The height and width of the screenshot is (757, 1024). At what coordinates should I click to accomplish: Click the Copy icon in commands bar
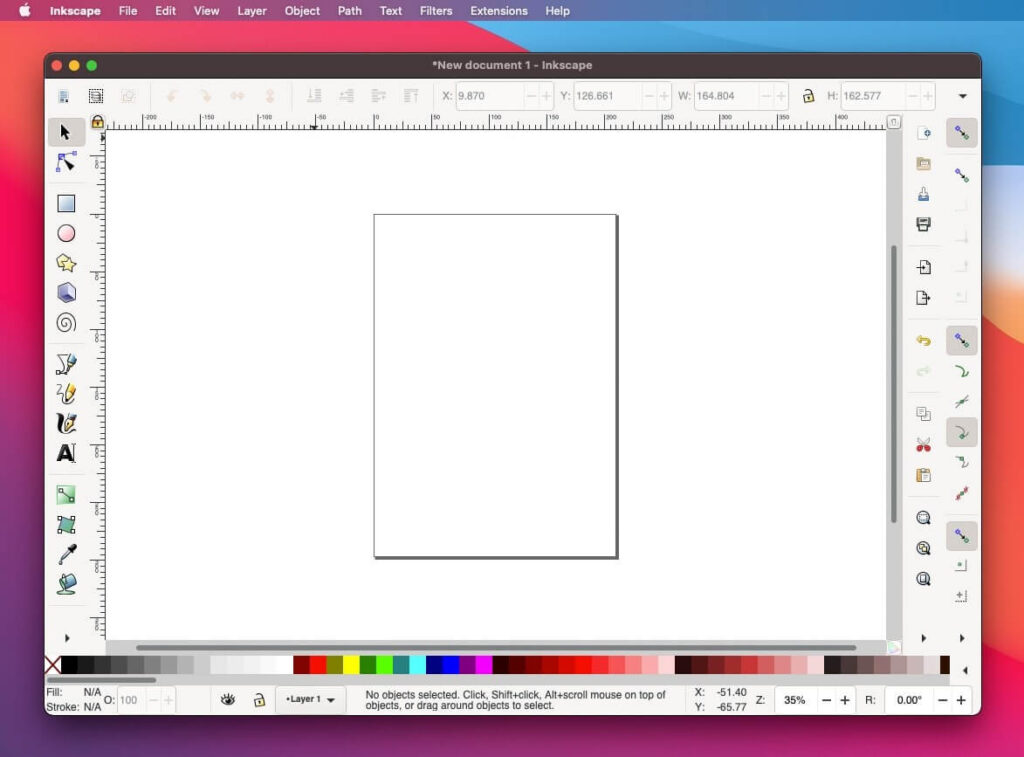click(x=923, y=414)
